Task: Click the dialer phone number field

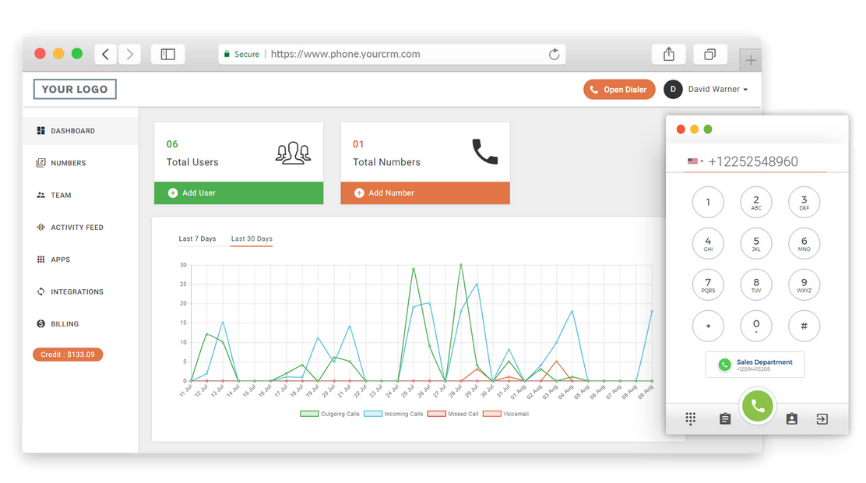Action: click(x=754, y=162)
